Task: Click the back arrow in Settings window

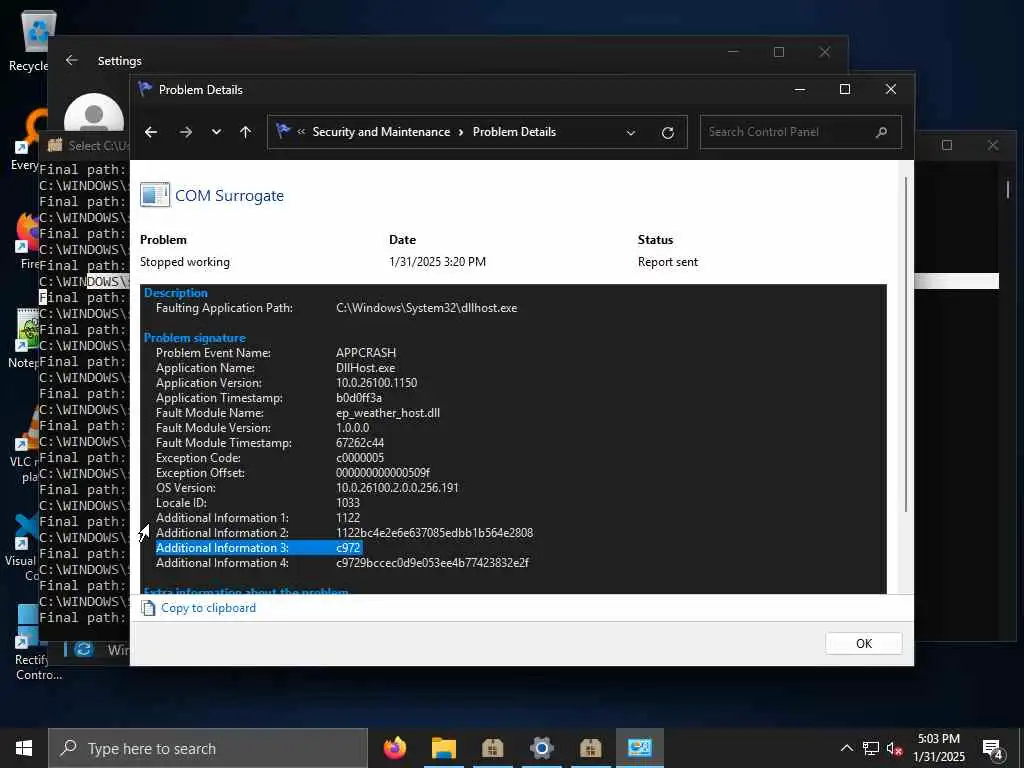Action: [72, 60]
